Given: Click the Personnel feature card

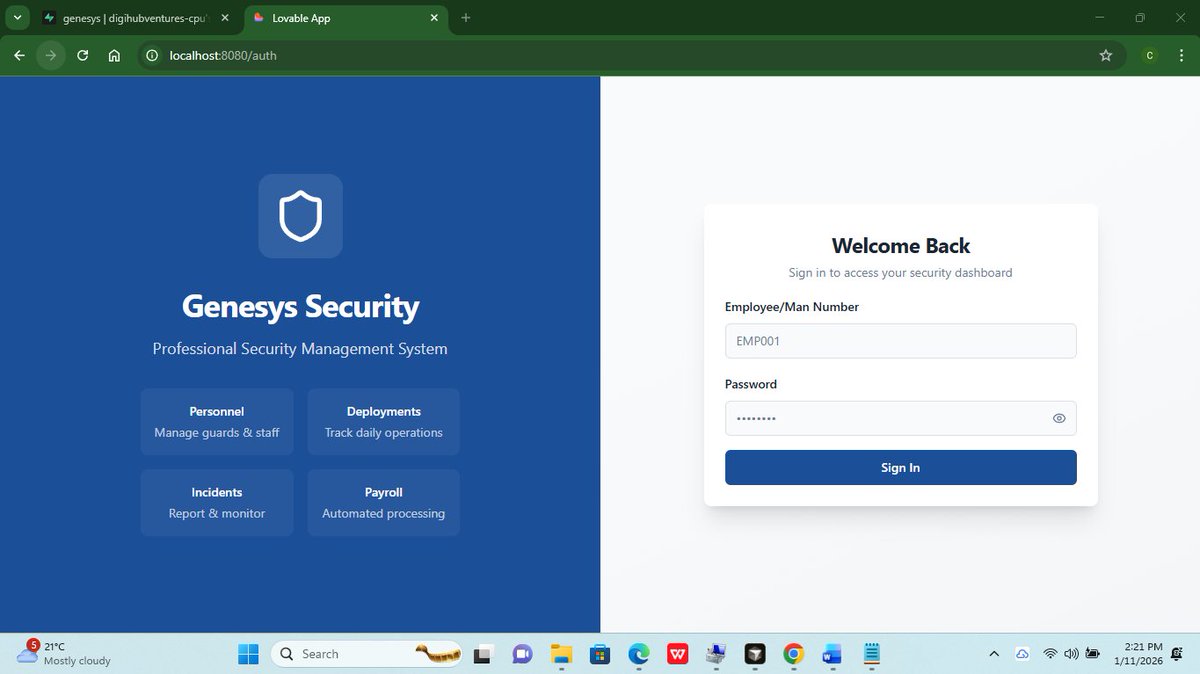Looking at the screenshot, I should (x=217, y=422).
